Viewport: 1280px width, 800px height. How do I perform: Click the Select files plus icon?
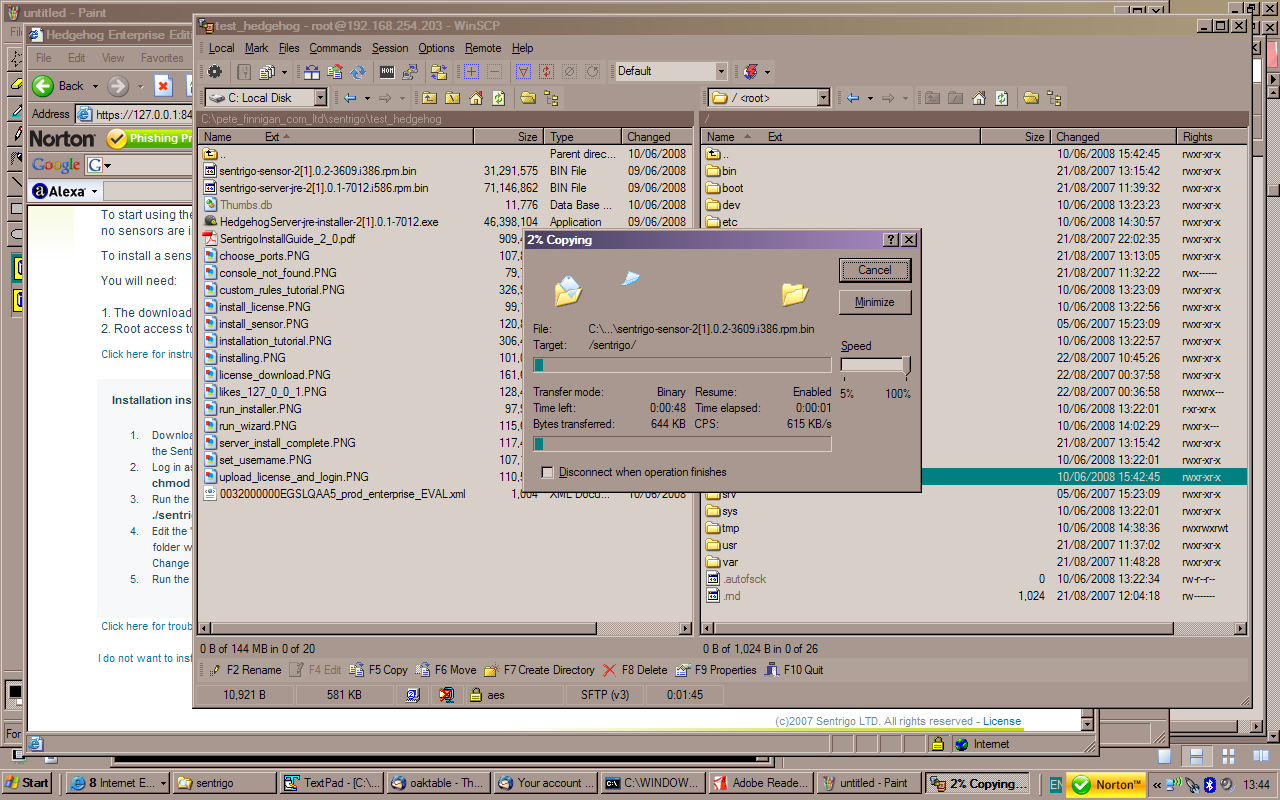(x=471, y=71)
